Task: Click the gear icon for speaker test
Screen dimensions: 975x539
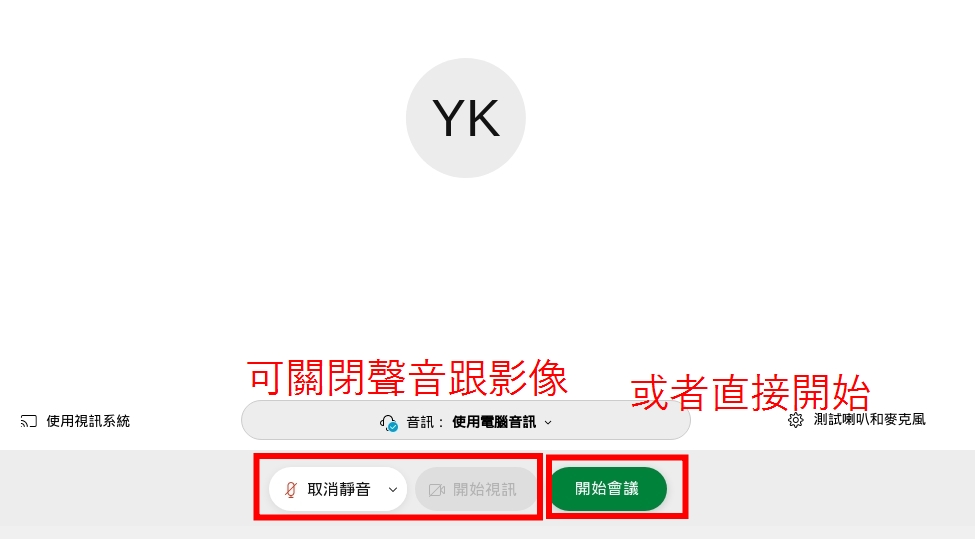Action: point(795,420)
